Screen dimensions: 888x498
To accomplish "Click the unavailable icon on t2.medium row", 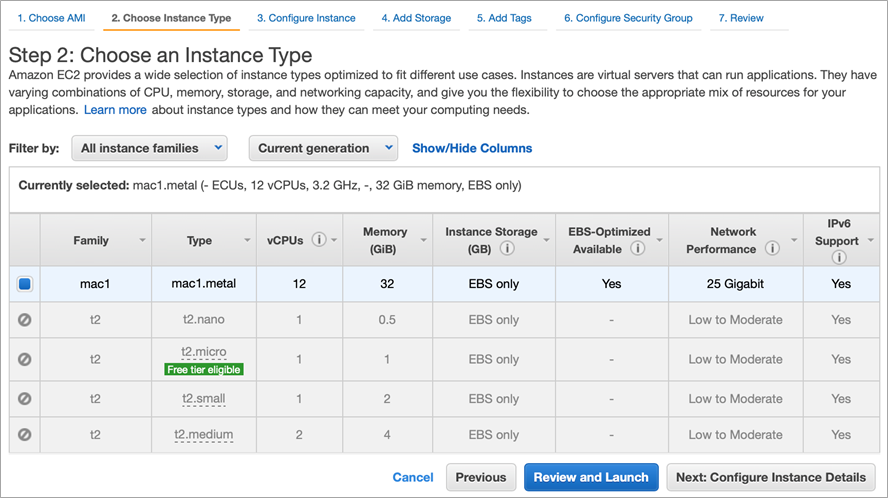I will pyautogui.click(x=25, y=435).
